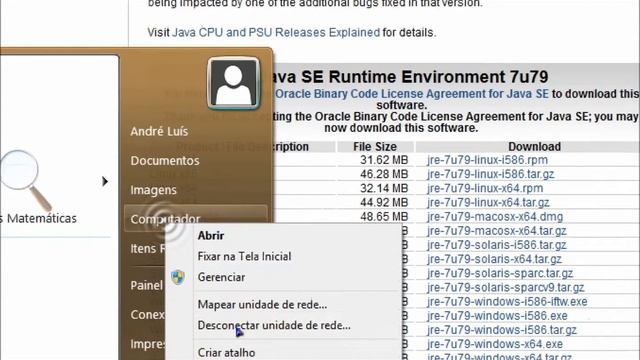The height and width of the screenshot is (360, 640).
Task: Click the 44.92 MB file size cell
Action: pos(384,202)
